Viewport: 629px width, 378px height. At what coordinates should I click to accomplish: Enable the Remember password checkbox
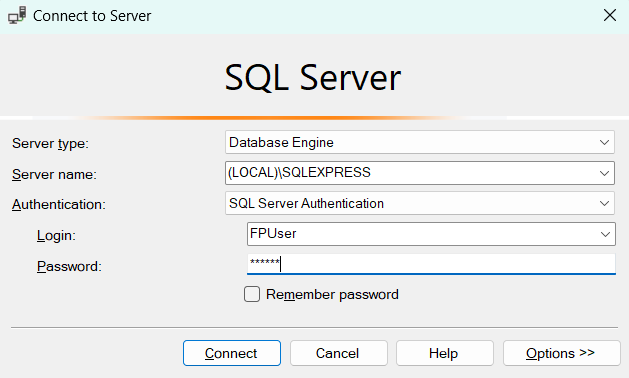tap(252, 294)
